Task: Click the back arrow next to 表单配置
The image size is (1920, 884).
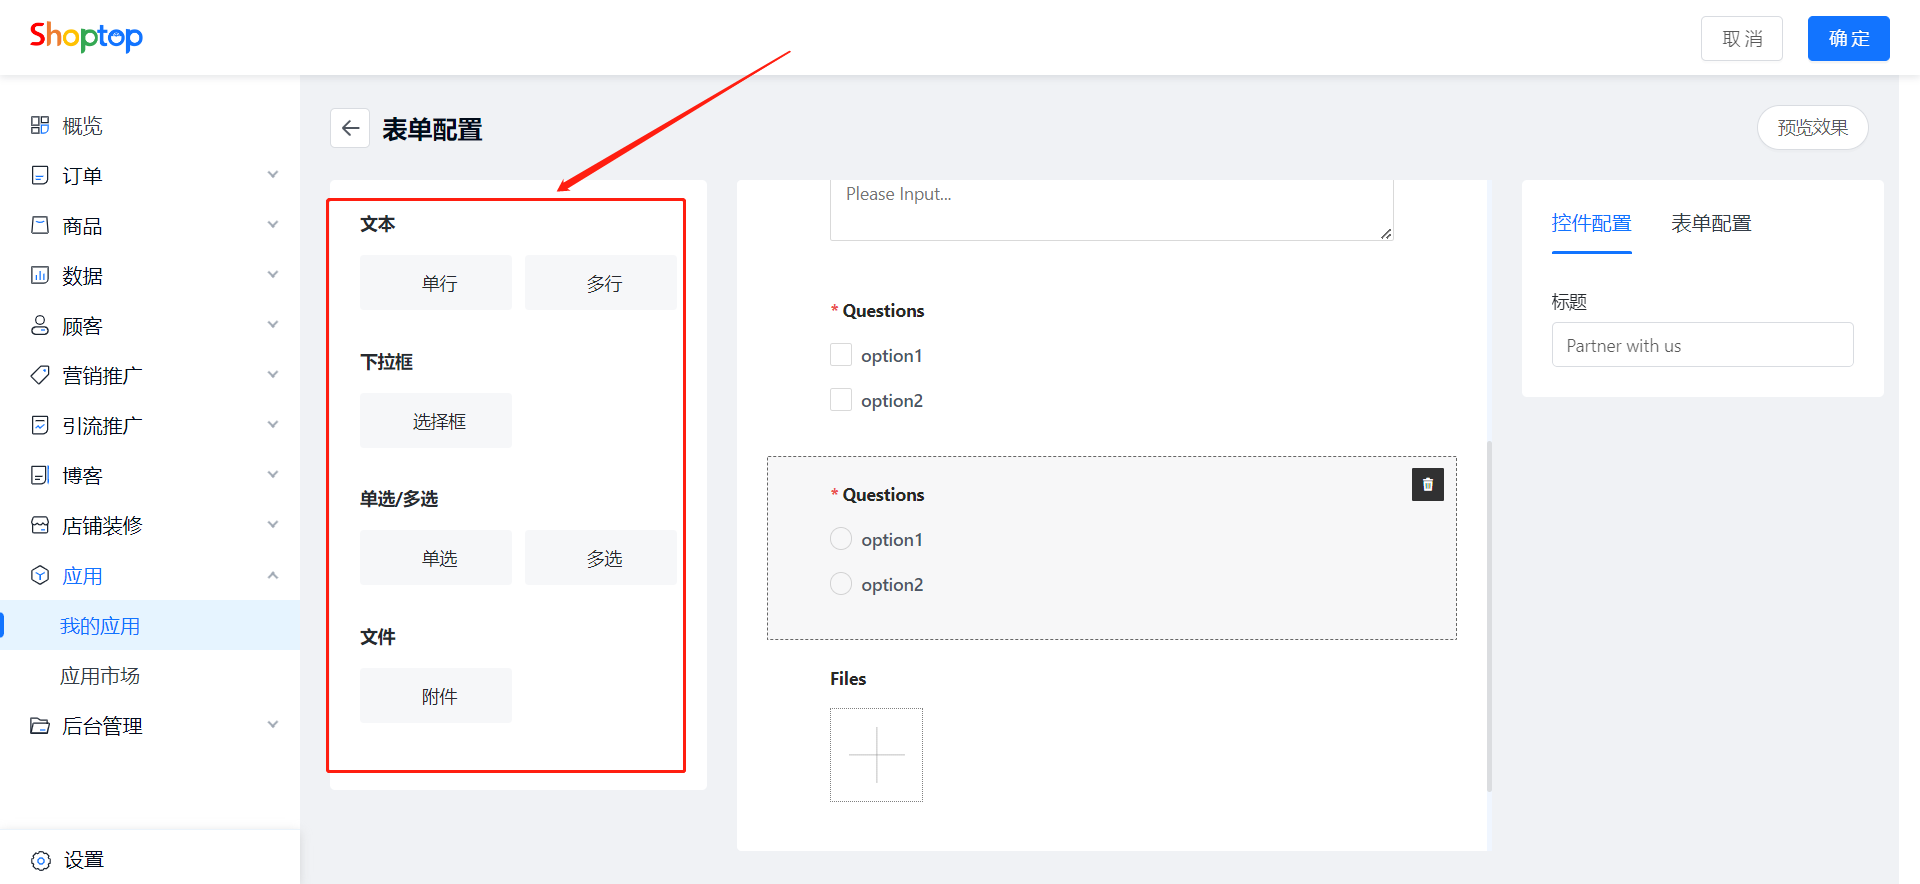Action: (x=350, y=128)
